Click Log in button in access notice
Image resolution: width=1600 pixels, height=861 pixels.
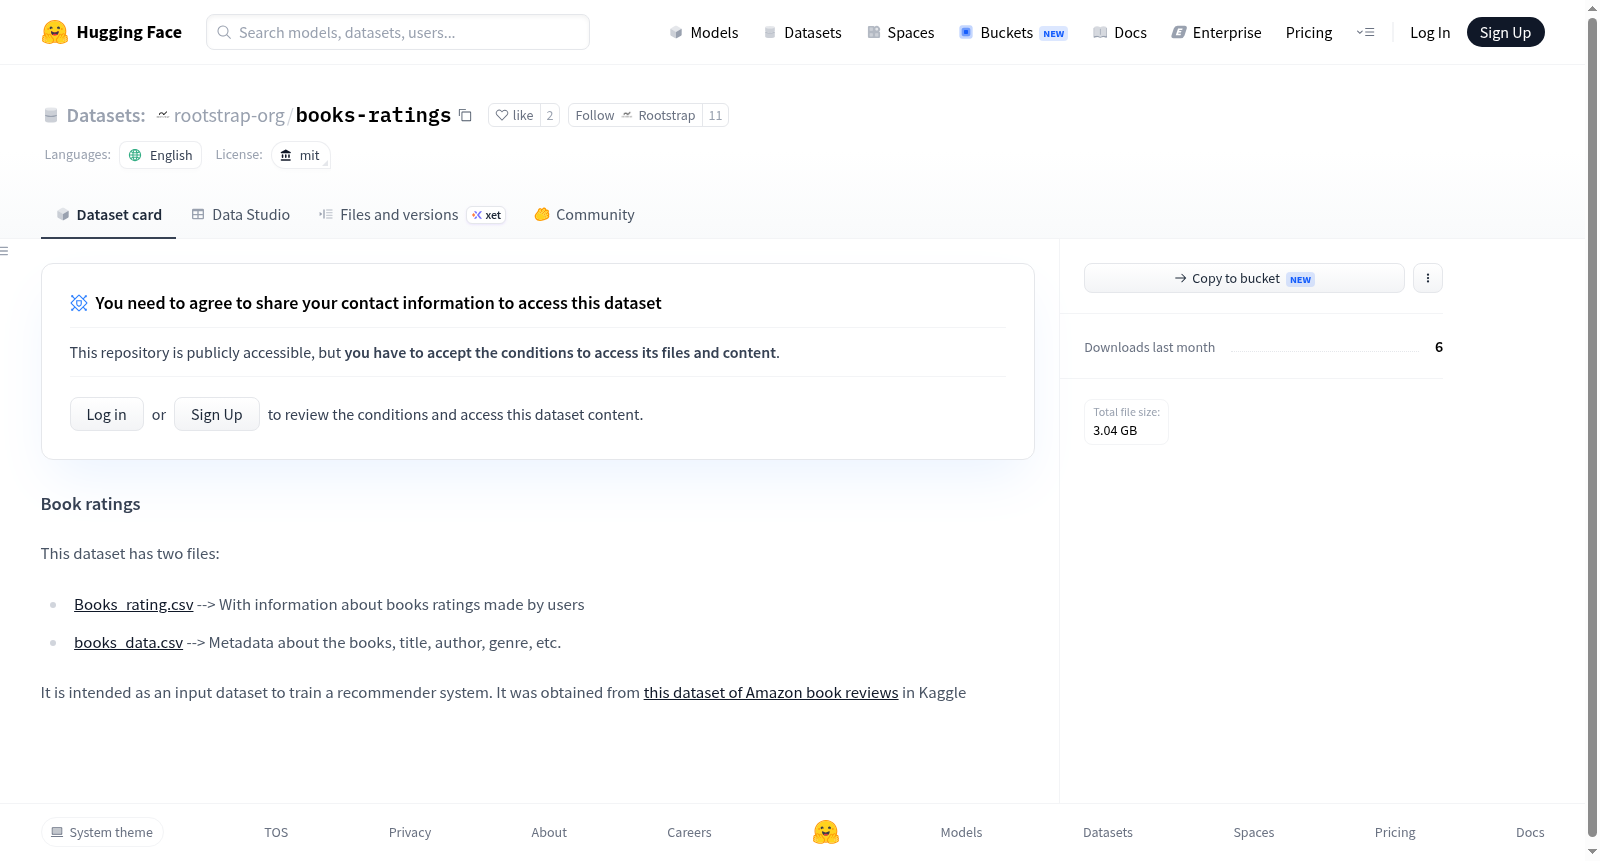[107, 414]
